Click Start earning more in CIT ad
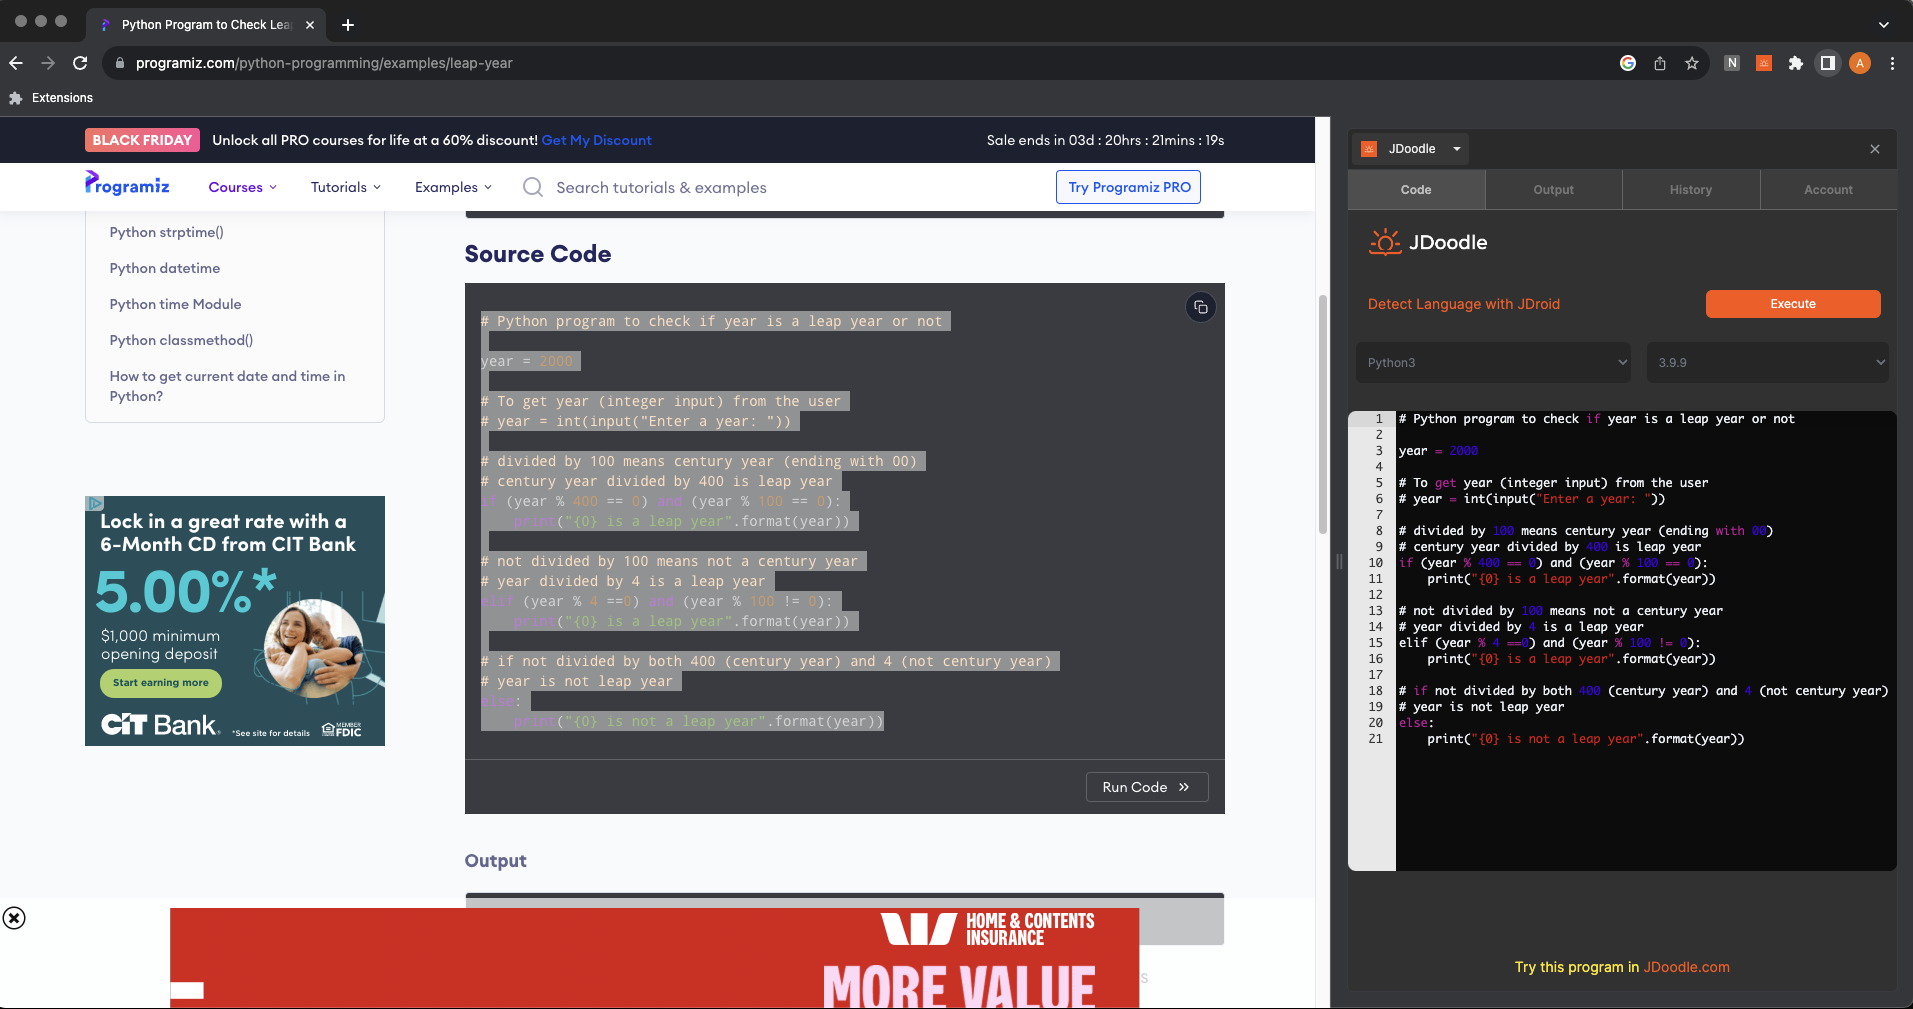Screen dimensions: 1913x1009 (161, 683)
